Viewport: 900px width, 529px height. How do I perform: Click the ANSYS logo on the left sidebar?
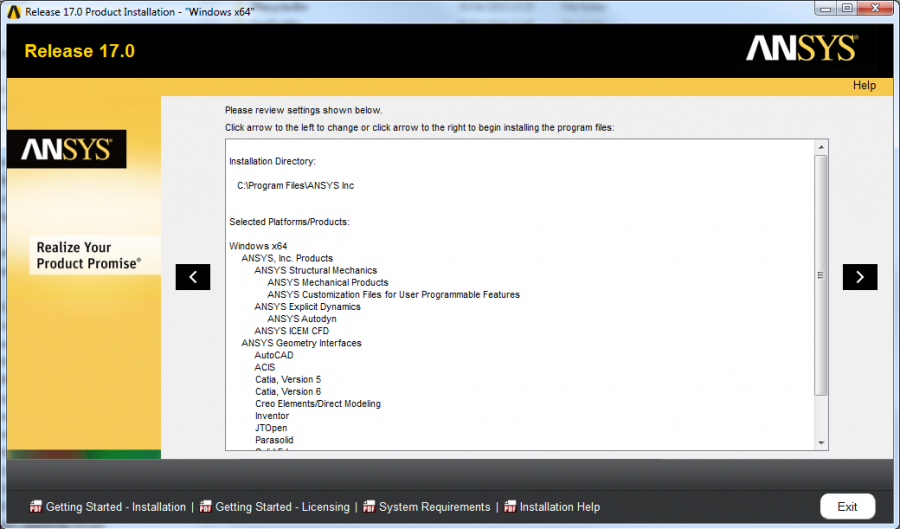coord(67,149)
